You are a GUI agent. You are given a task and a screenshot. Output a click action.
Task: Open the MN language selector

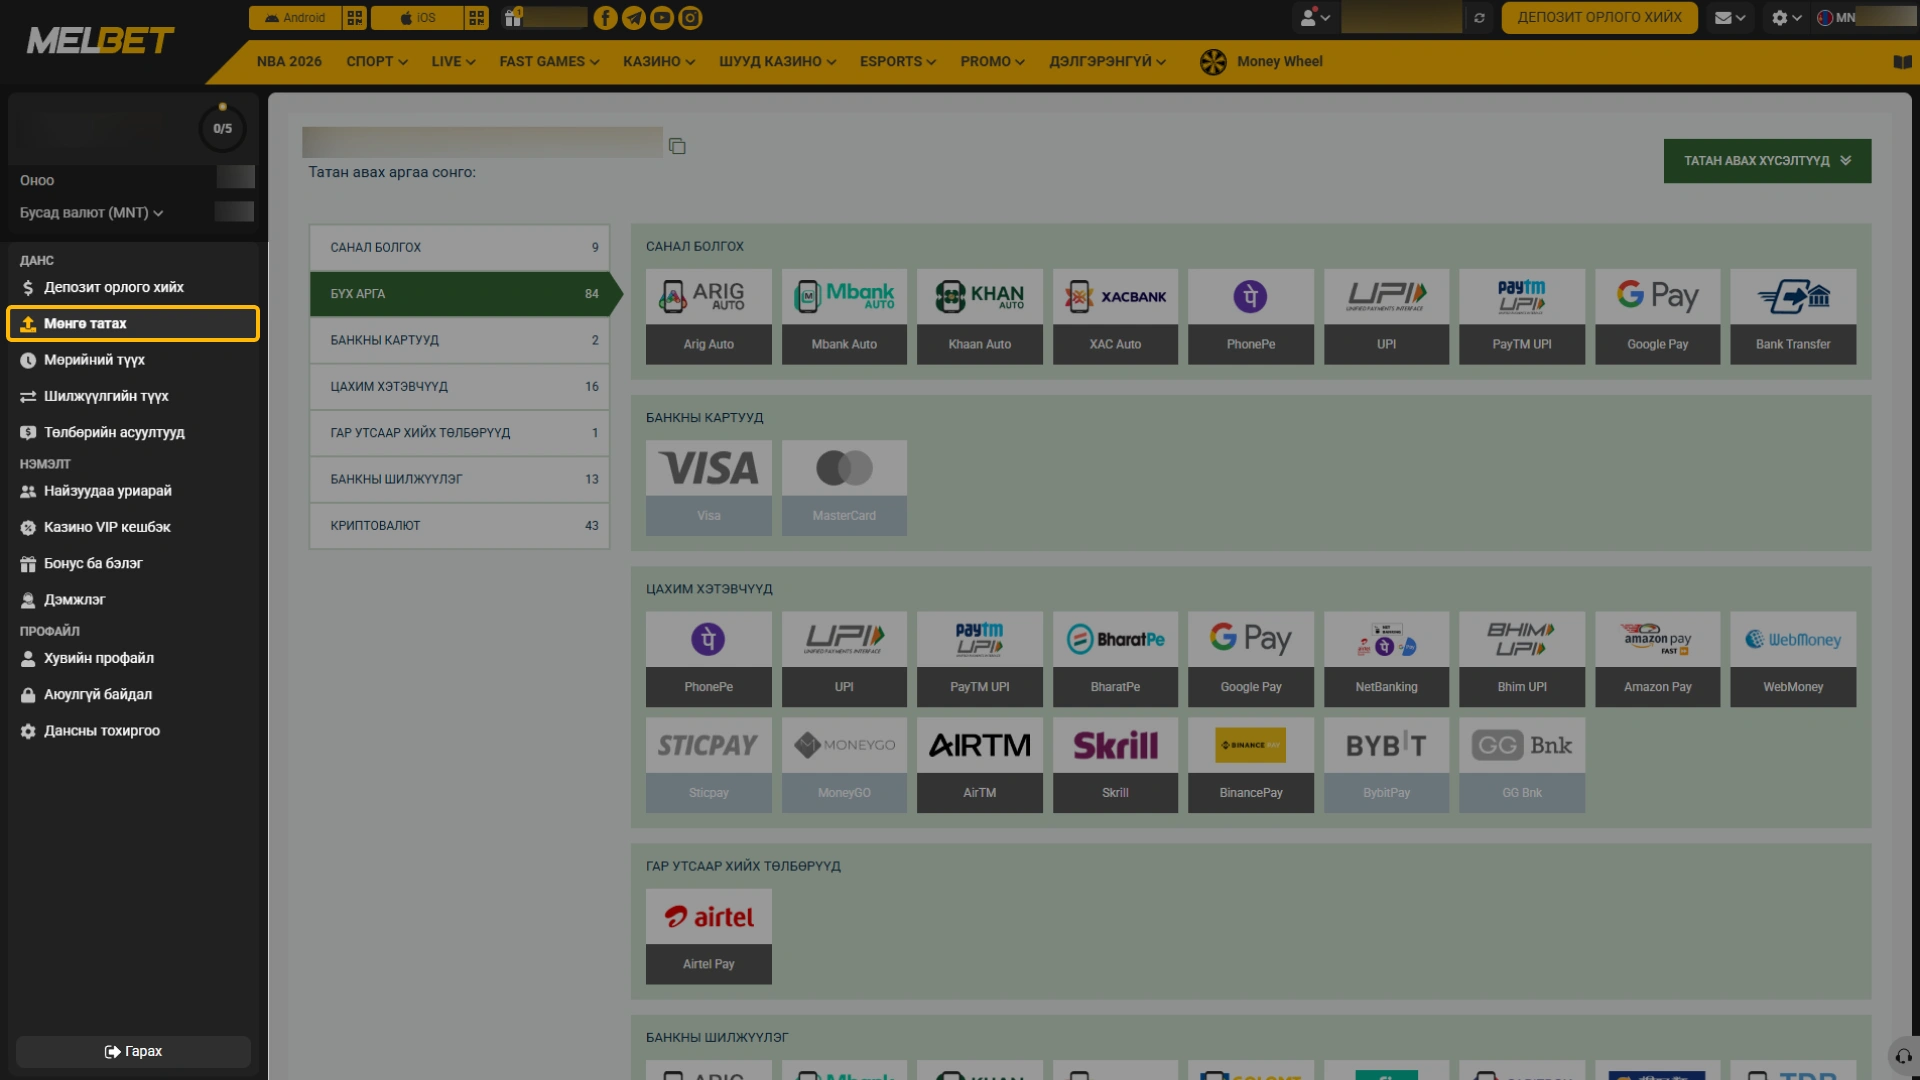(x=1836, y=18)
